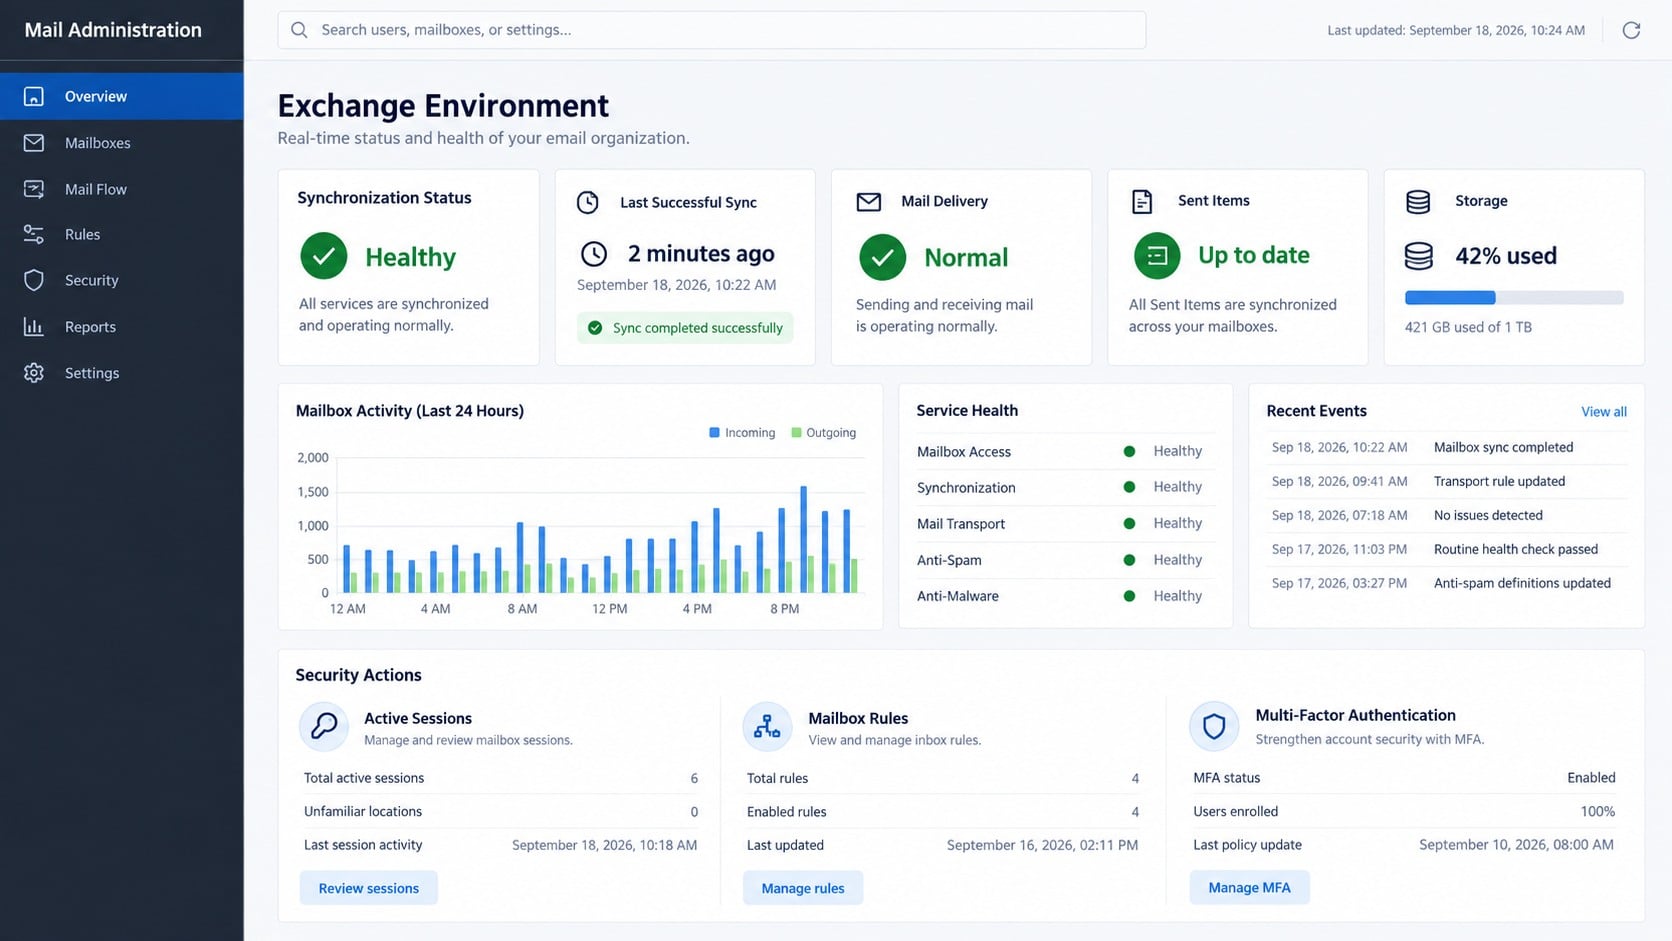The image size is (1672, 941).
Task: Click the Overview sidebar icon
Action: [x=34, y=96]
